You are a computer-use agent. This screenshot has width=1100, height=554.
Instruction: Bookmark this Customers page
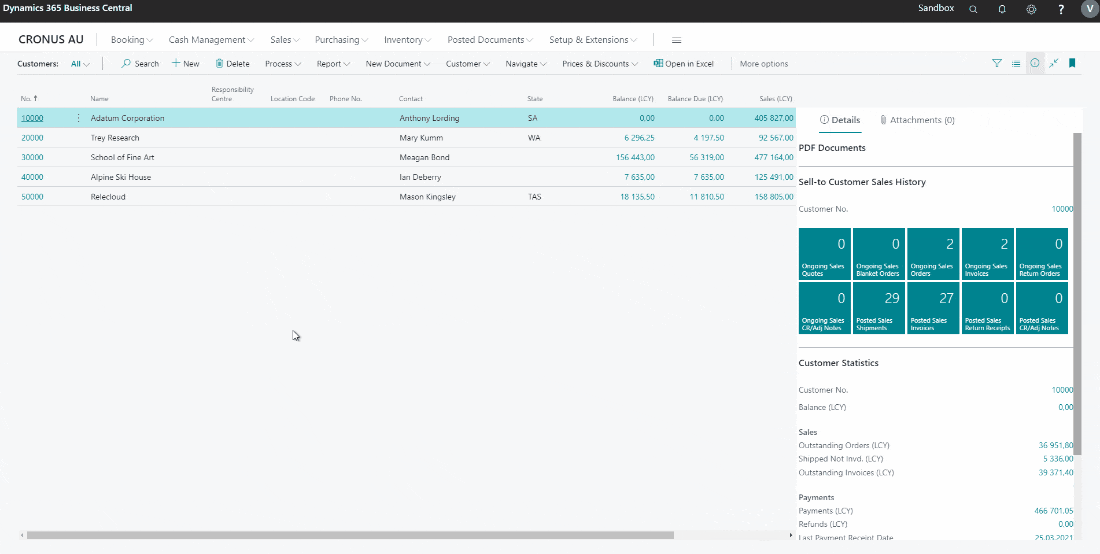[1072, 63]
